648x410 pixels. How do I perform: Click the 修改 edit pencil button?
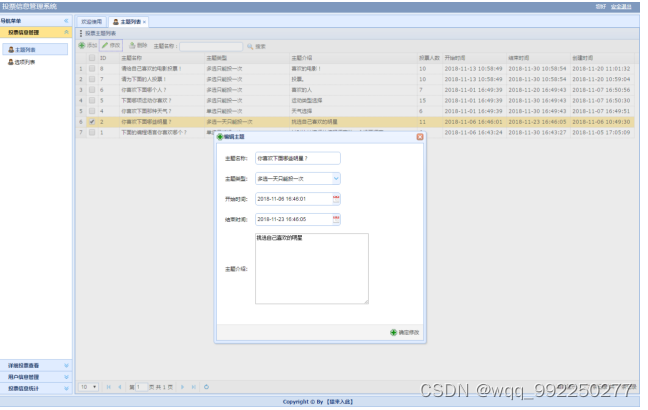pos(111,45)
